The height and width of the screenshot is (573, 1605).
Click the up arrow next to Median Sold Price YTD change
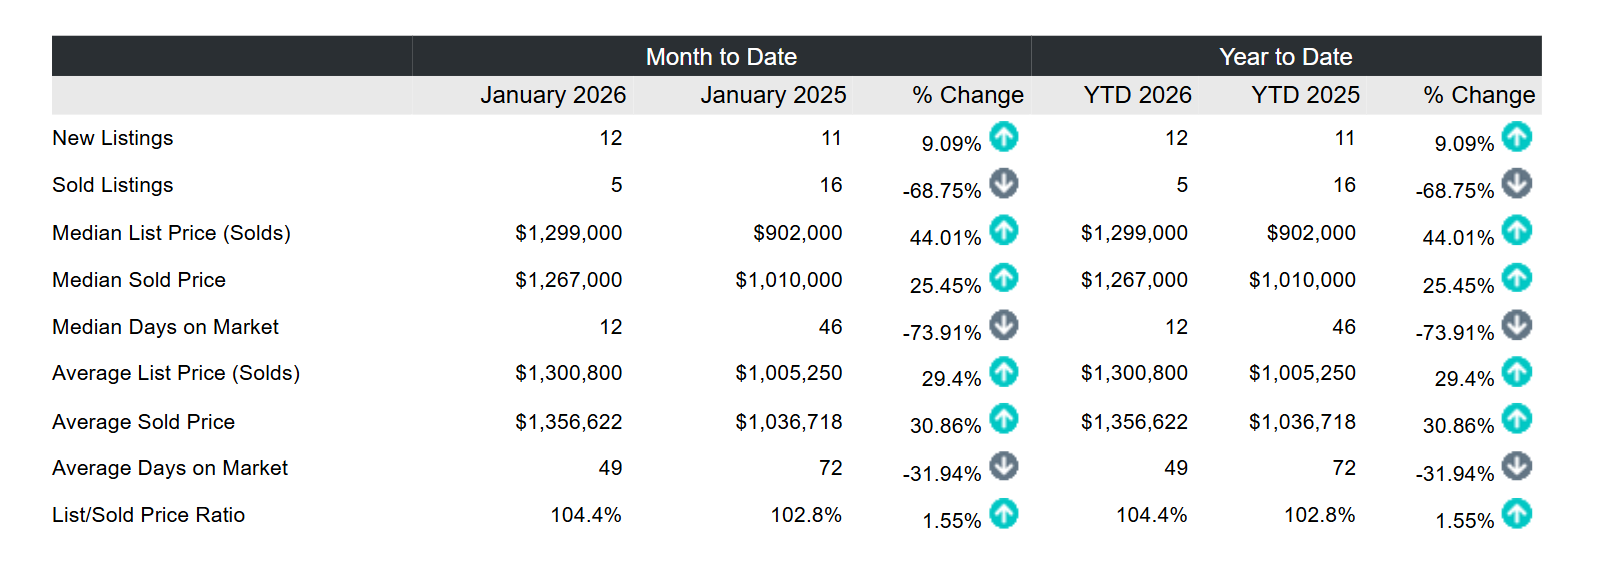(x=1516, y=277)
